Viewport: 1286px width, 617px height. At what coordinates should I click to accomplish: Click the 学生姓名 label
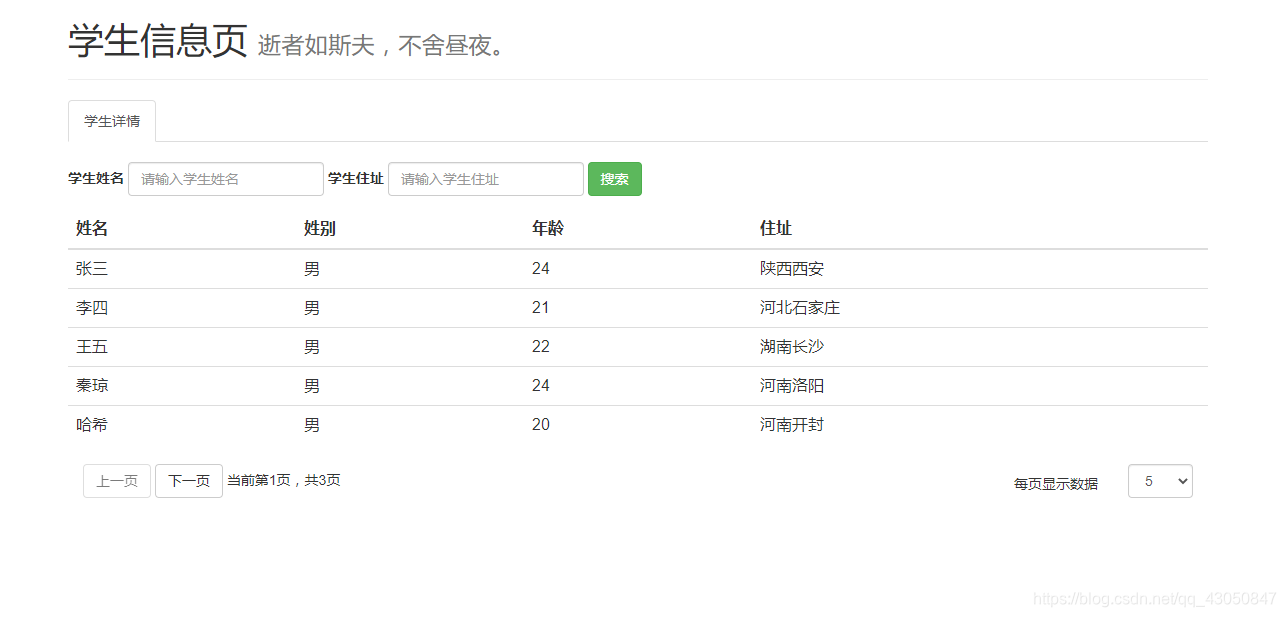(96, 179)
